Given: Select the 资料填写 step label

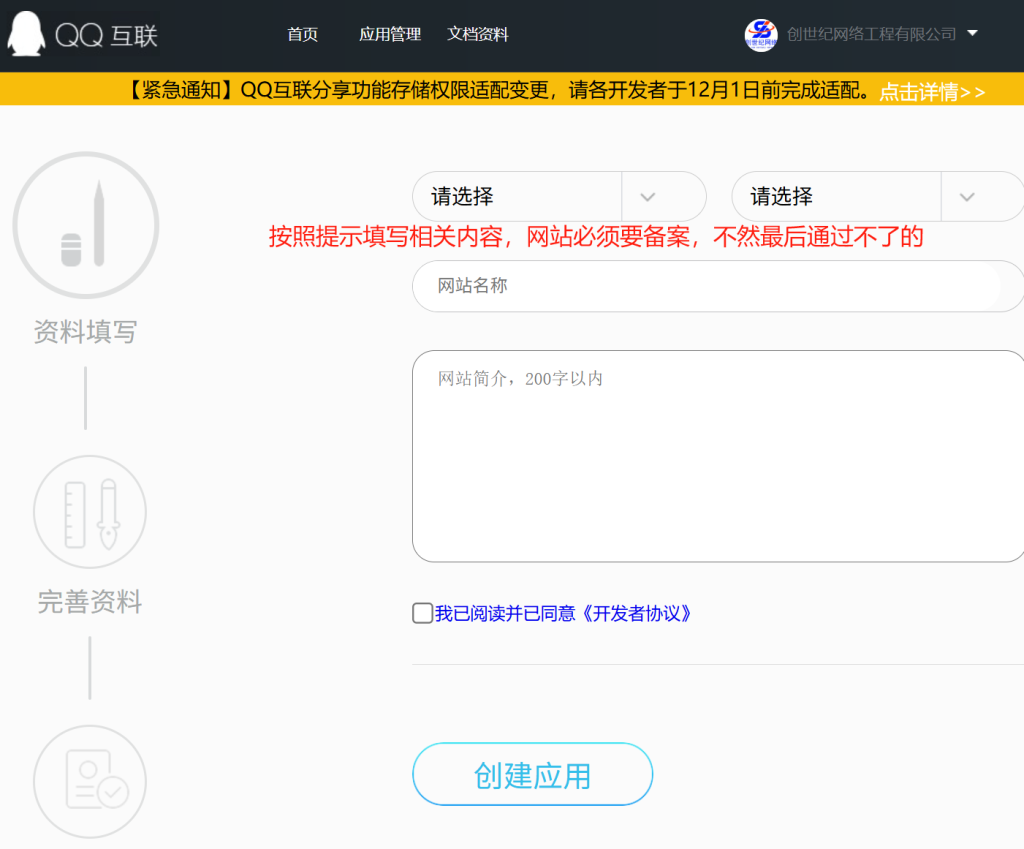Looking at the screenshot, I should [86, 332].
